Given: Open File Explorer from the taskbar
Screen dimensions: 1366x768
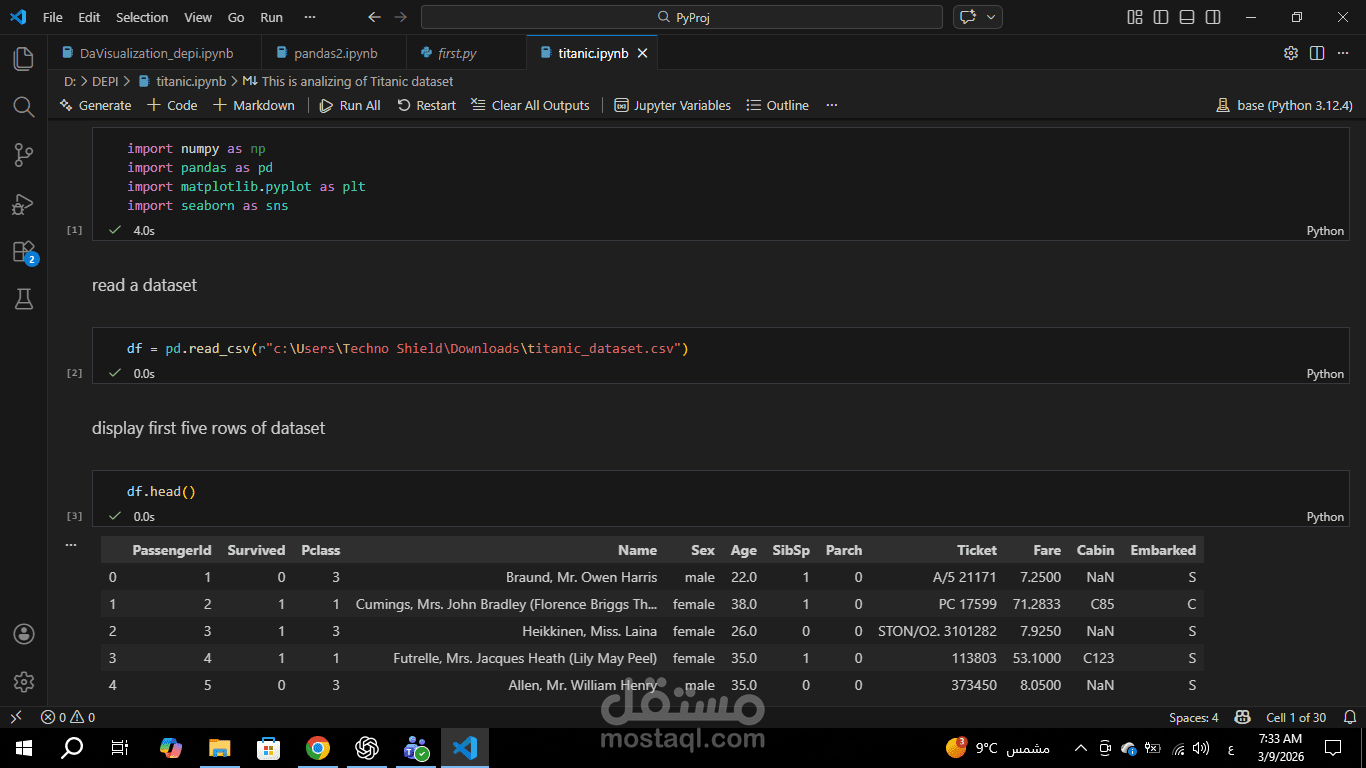Looking at the screenshot, I should 220,748.
